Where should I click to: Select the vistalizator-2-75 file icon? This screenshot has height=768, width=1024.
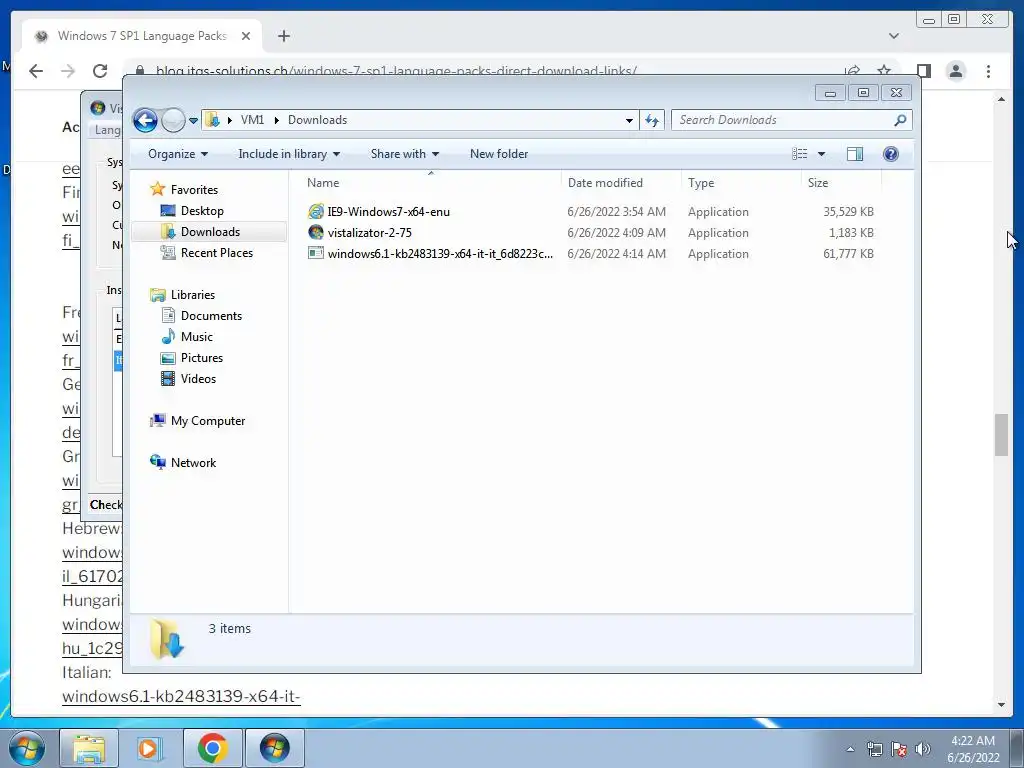[x=316, y=232]
